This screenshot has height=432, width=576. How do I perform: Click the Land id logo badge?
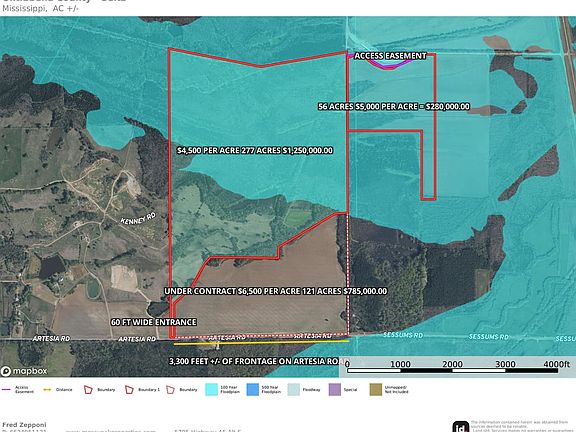coord(461,427)
